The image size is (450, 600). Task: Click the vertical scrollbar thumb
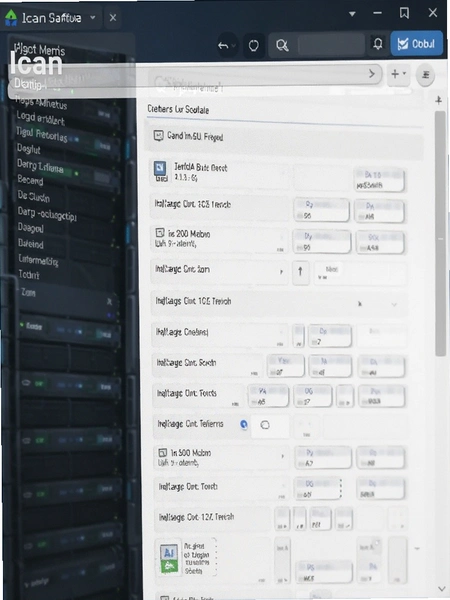coord(440,233)
